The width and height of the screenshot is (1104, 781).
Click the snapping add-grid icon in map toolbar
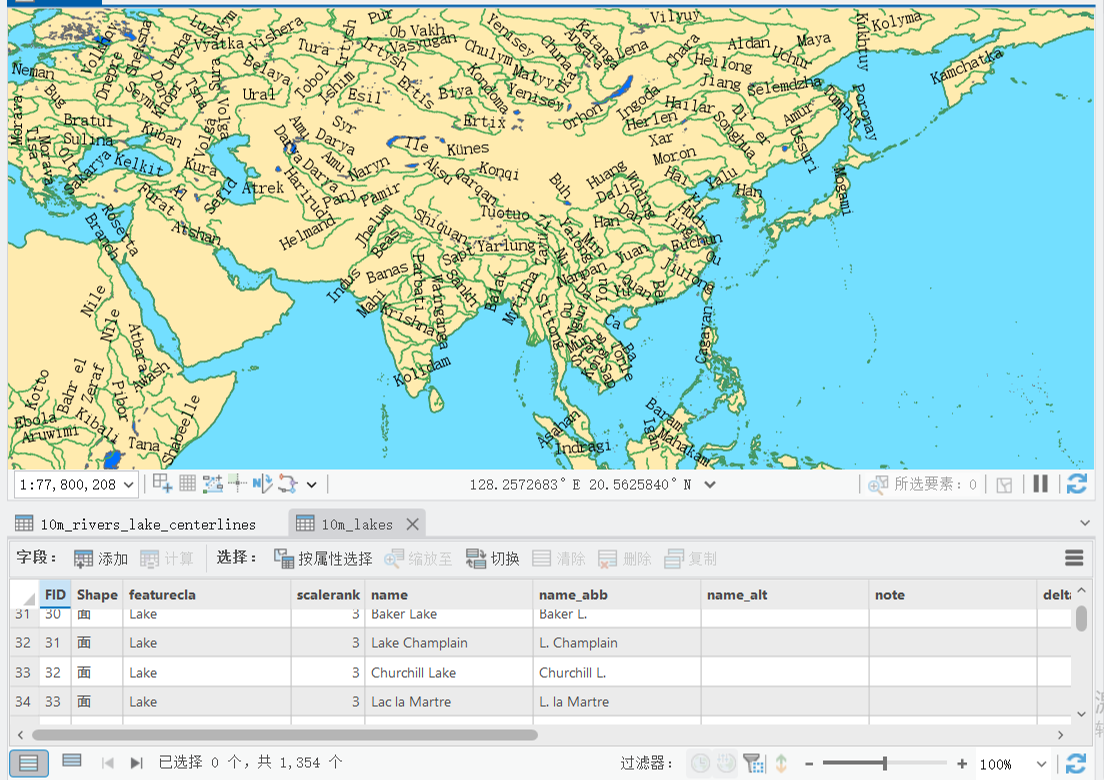pyautogui.click(x=163, y=484)
